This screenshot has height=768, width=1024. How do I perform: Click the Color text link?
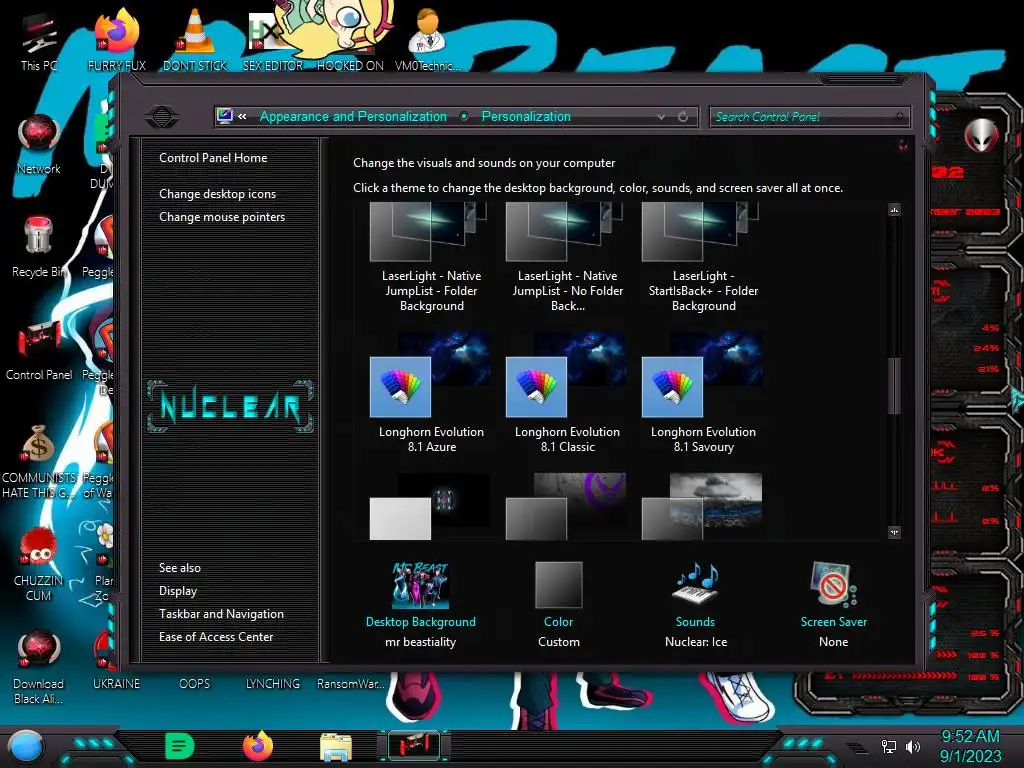point(558,622)
